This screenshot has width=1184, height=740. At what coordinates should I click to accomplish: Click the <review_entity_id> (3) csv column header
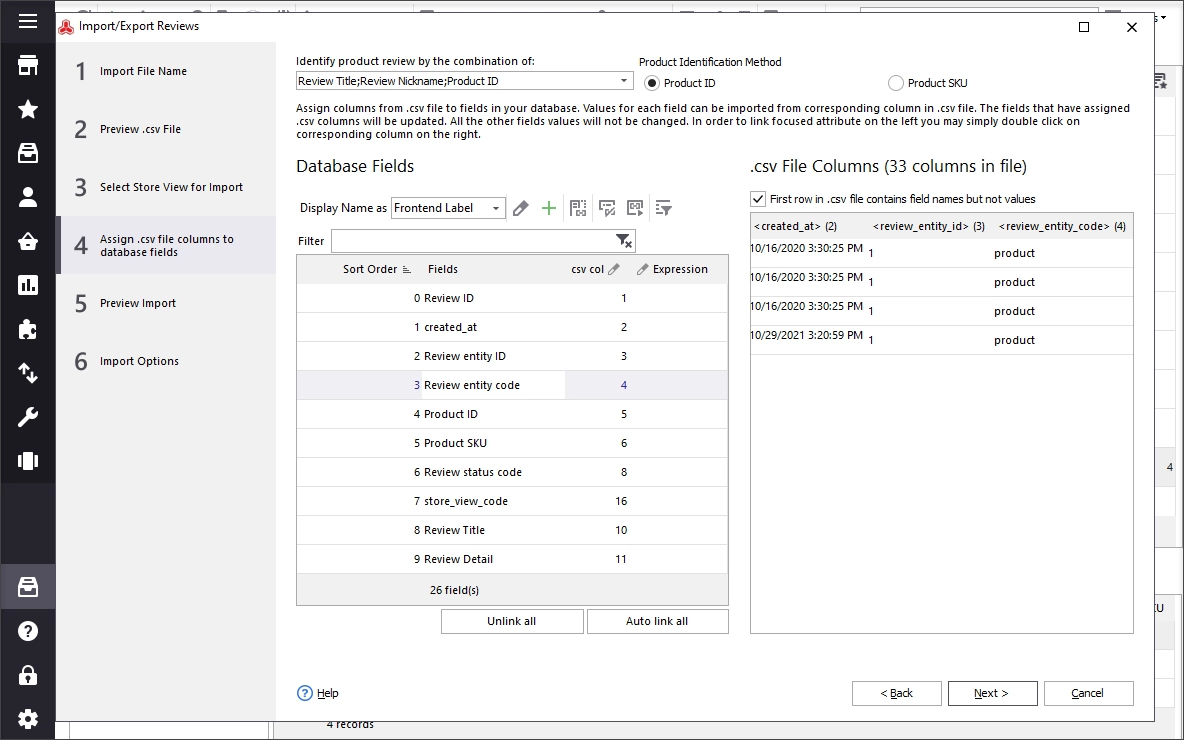pyautogui.click(x=929, y=227)
